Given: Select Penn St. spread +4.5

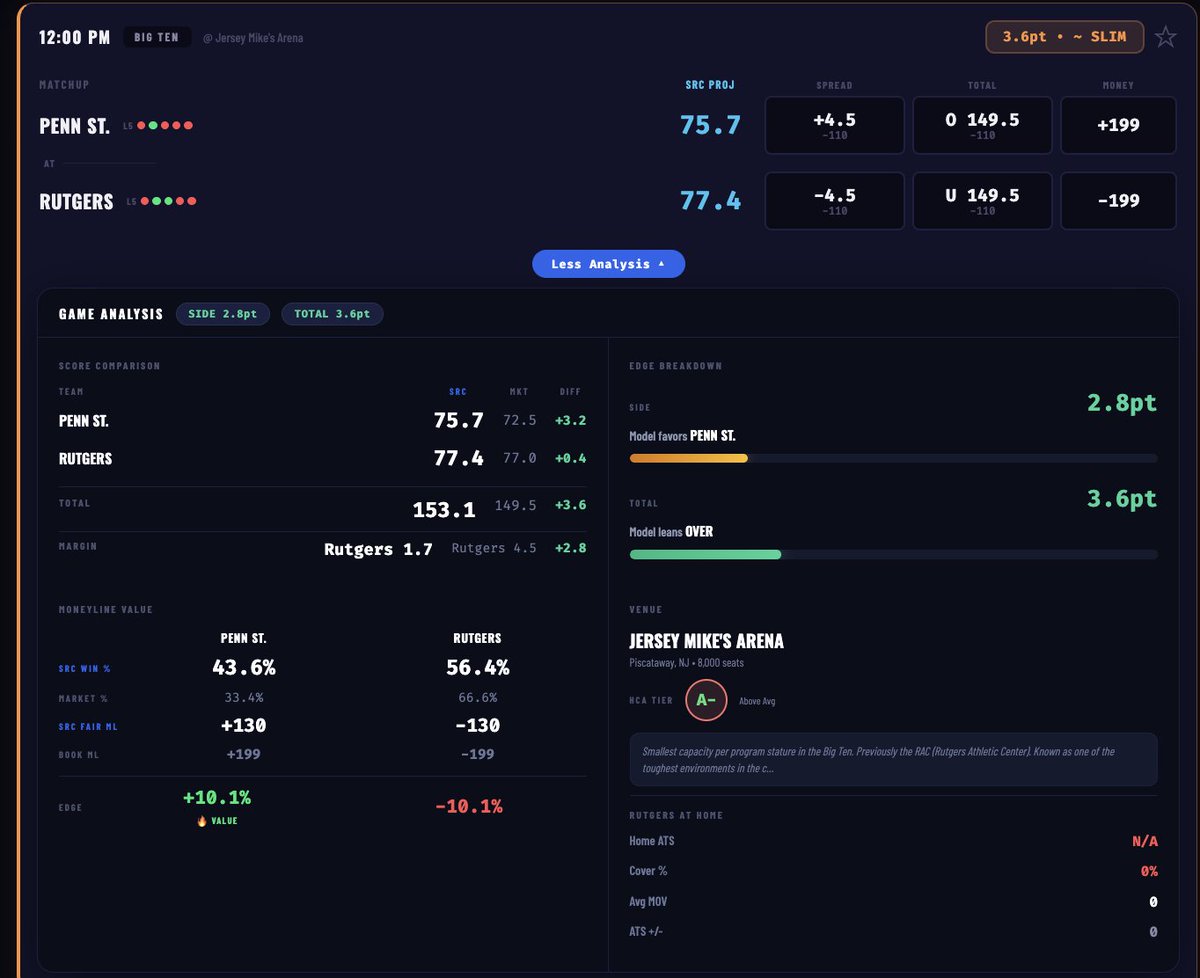Looking at the screenshot, I should pos(835,125).
